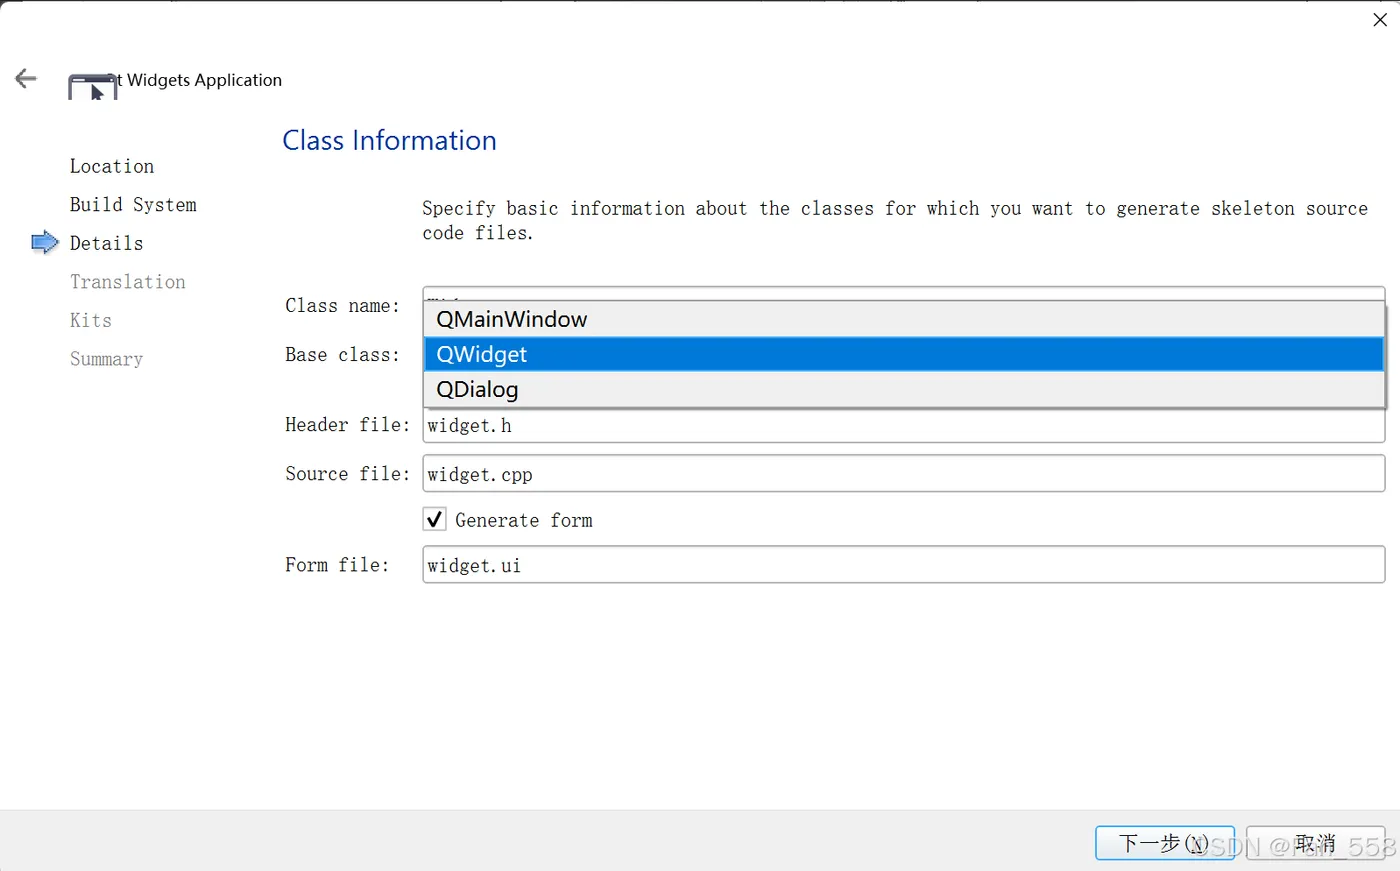Select the Location wizard step
The width and height of the screenshot is (1400, 871).
point(112,166)
